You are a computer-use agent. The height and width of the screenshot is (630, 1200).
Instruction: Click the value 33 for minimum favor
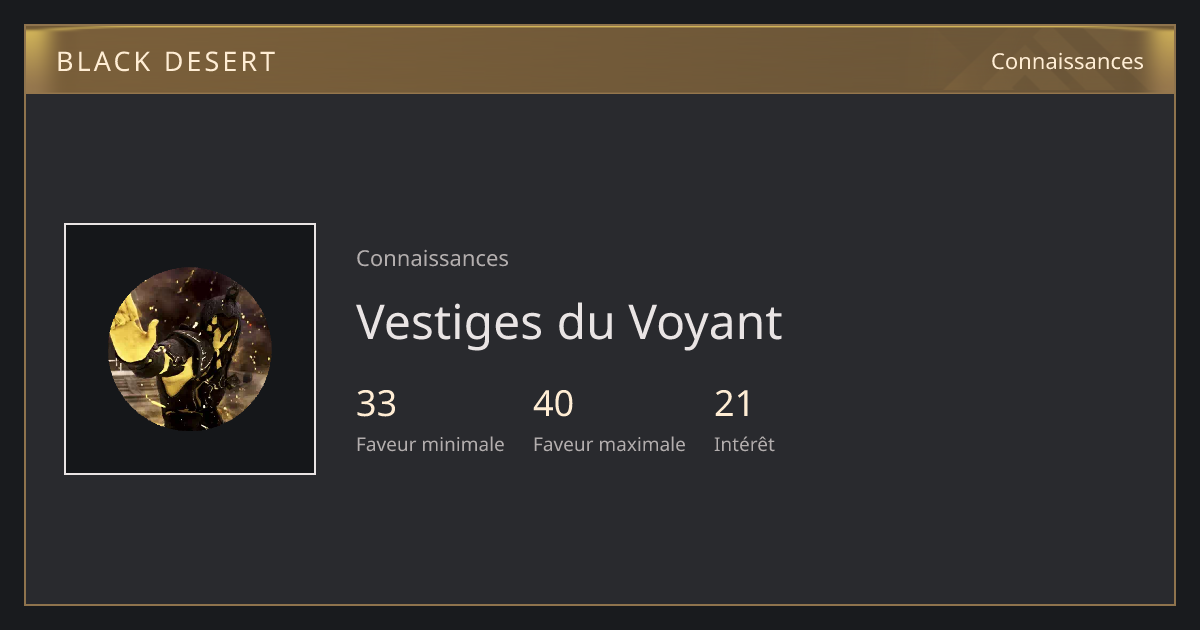click(x=376, y=404)
